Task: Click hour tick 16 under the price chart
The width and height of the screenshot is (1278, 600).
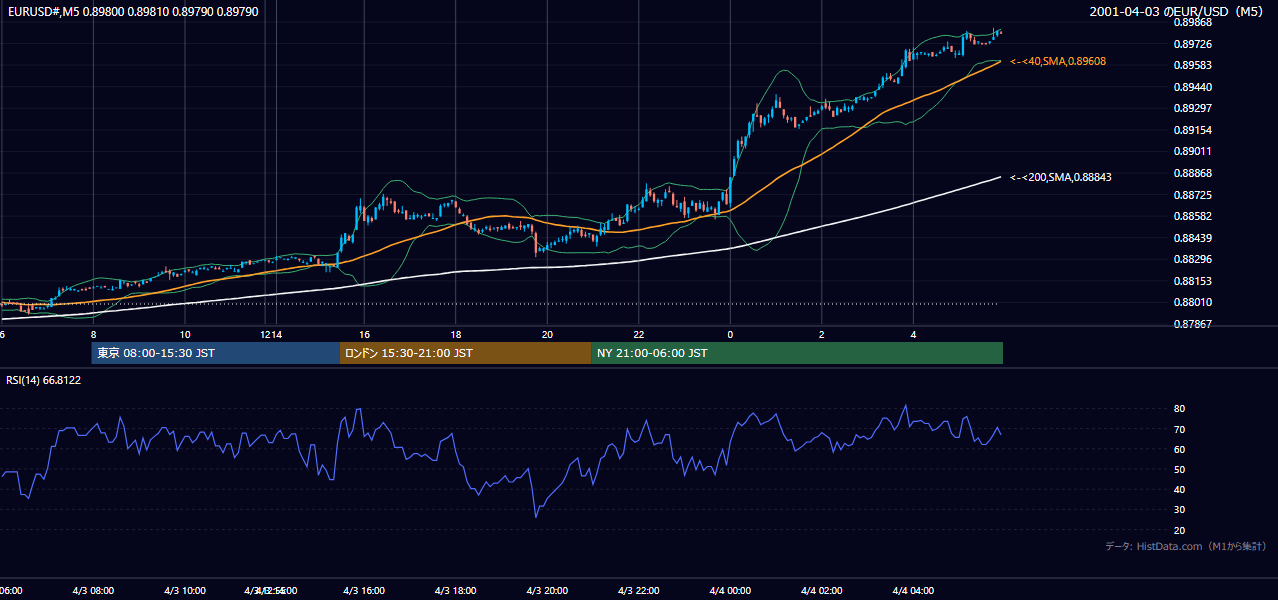Action: 364,334
